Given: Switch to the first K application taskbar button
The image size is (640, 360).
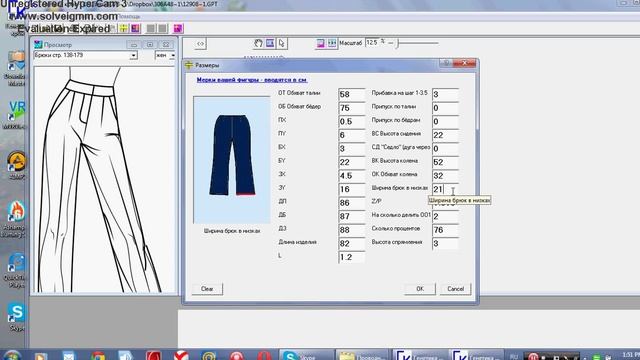Looking at the screenshot, I should 419,356.
